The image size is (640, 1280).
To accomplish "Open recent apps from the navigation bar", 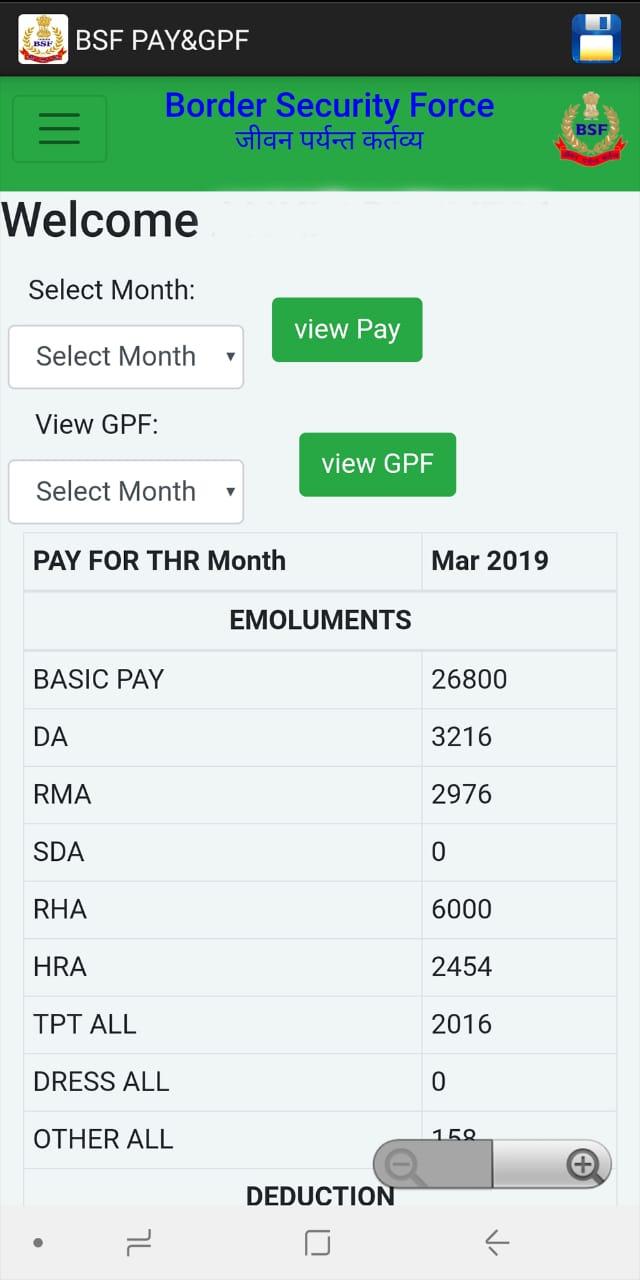I will pyautogui.click(x=140, y=1243).
